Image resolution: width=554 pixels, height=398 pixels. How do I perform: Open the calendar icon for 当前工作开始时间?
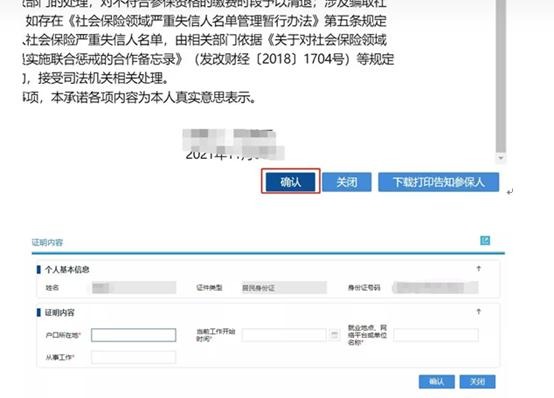334,335
